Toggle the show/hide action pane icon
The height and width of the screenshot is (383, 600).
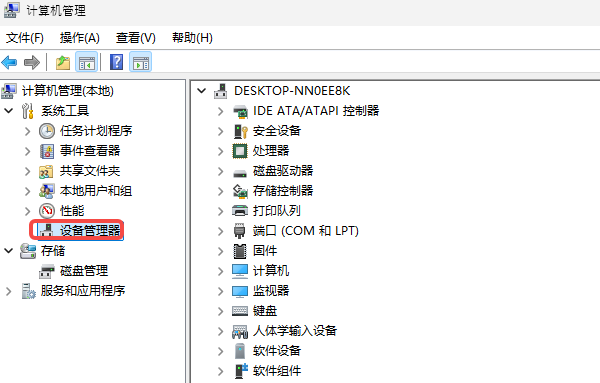tap(141, 62)
